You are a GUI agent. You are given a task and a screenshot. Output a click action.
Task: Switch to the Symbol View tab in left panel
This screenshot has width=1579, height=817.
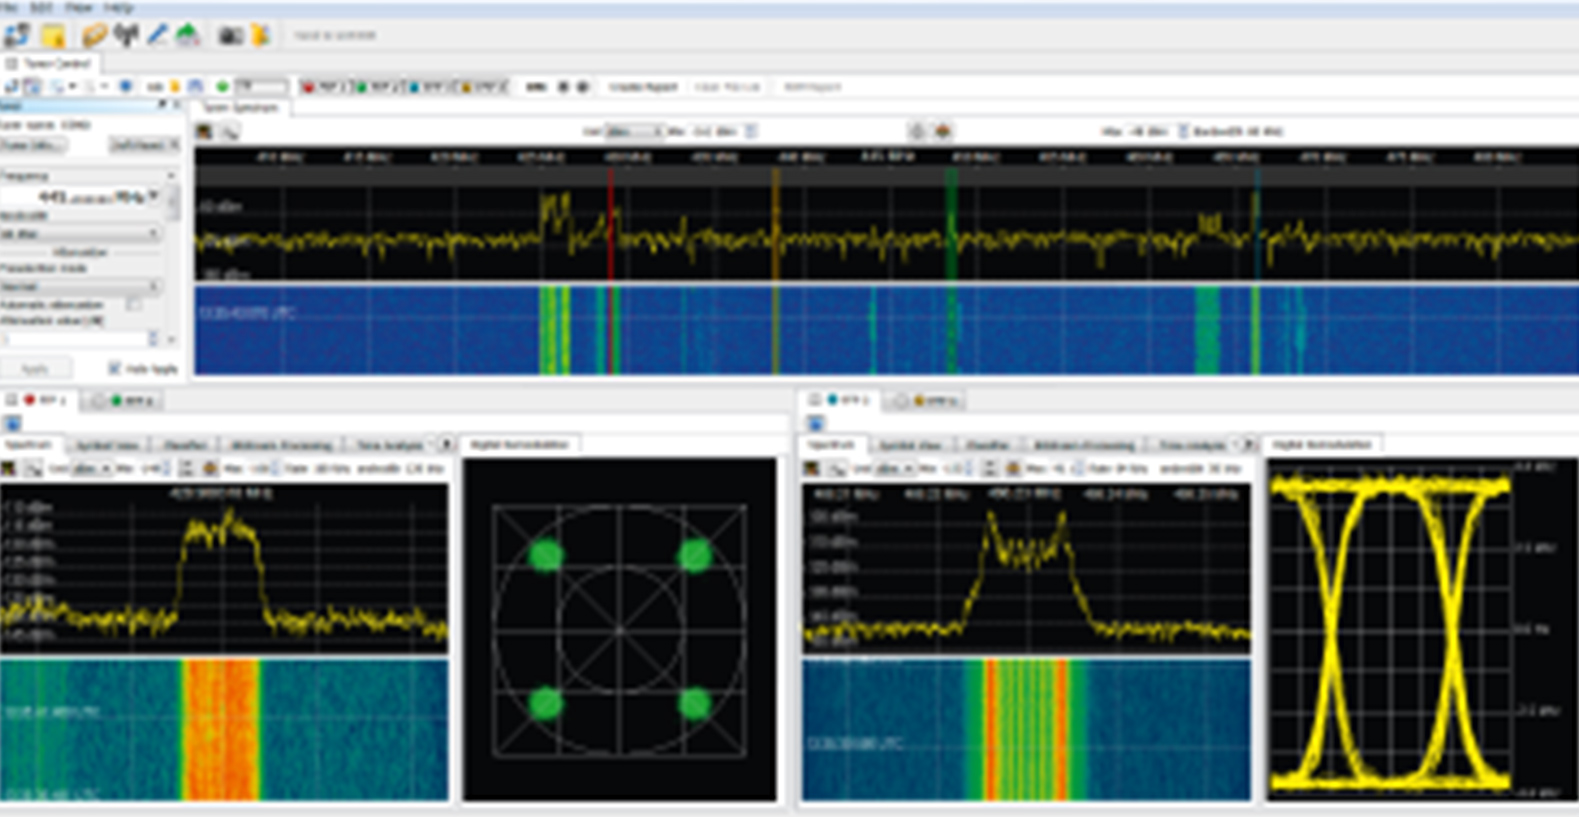(x=108, y=445)
